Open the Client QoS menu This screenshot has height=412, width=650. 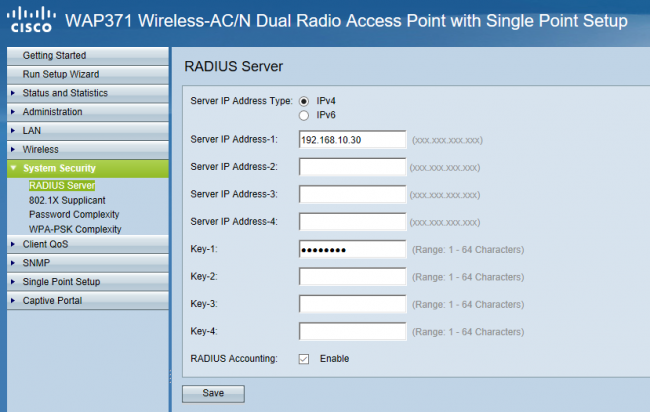(x=88, y=244)
